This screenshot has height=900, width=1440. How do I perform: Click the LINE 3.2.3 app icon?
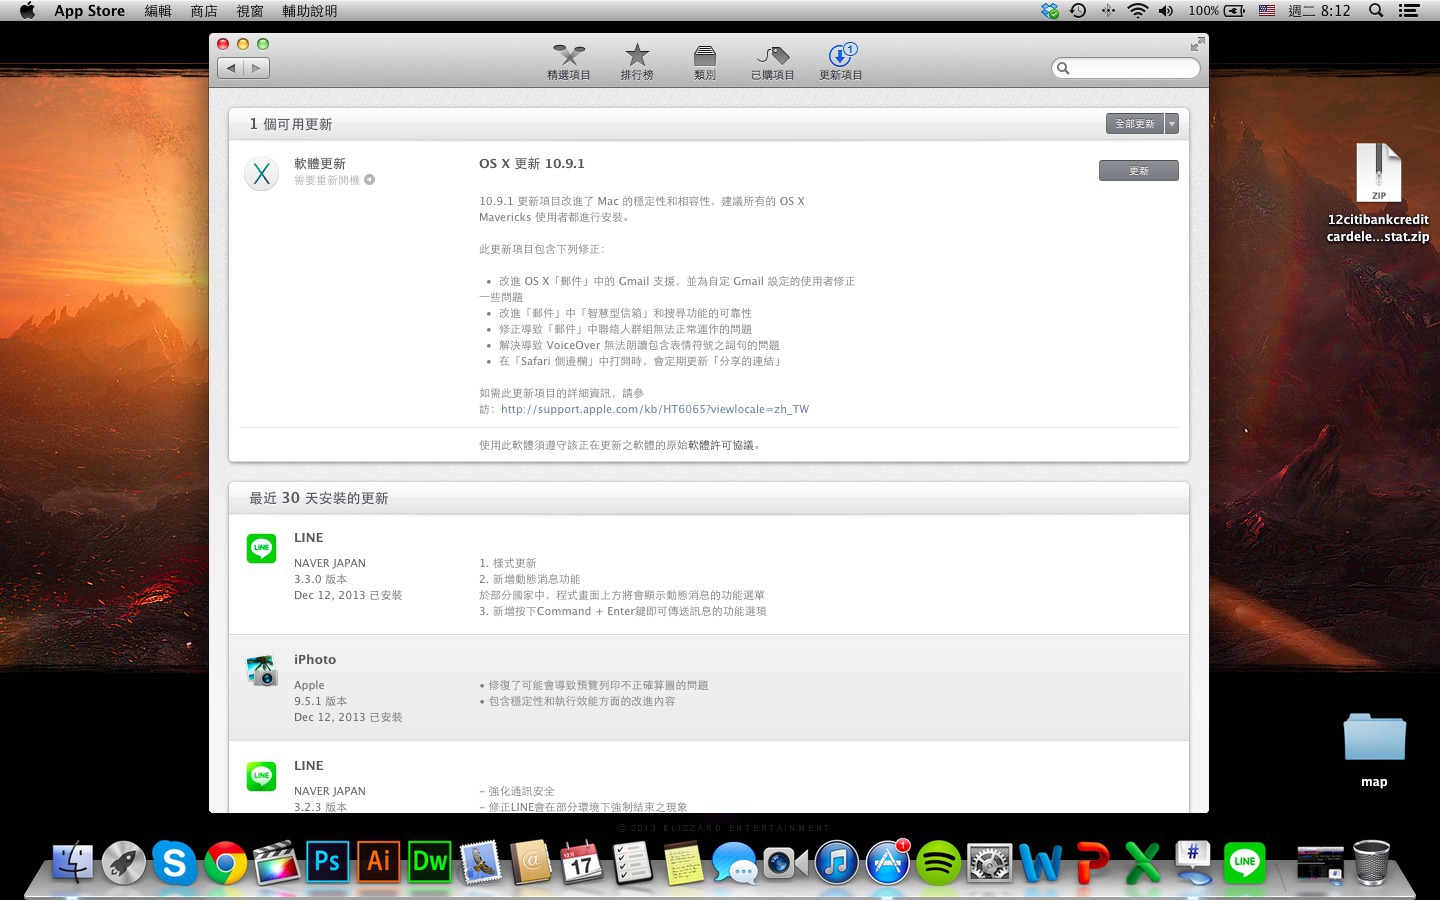(262, 776)
